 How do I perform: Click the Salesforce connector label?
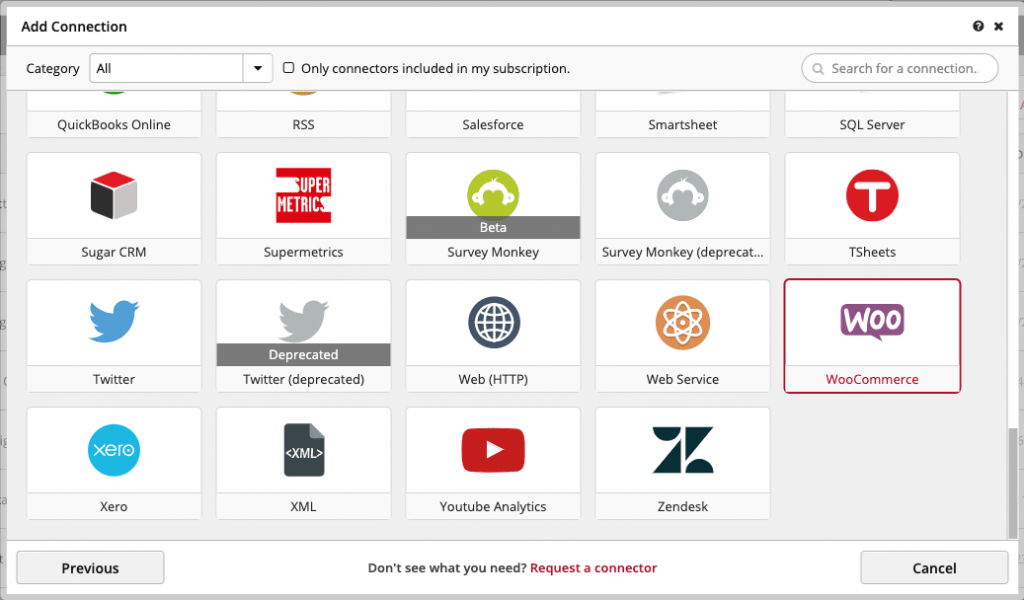[493, 125]
